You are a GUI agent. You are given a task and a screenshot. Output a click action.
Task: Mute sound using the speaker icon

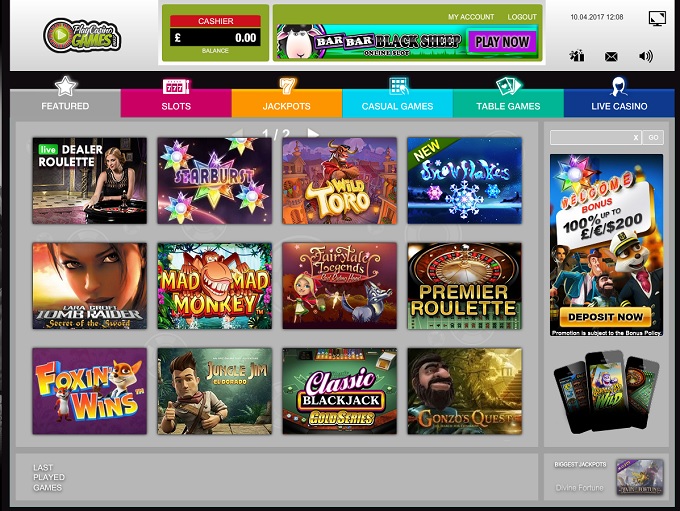pyautogui.click(x=645, y=56)
